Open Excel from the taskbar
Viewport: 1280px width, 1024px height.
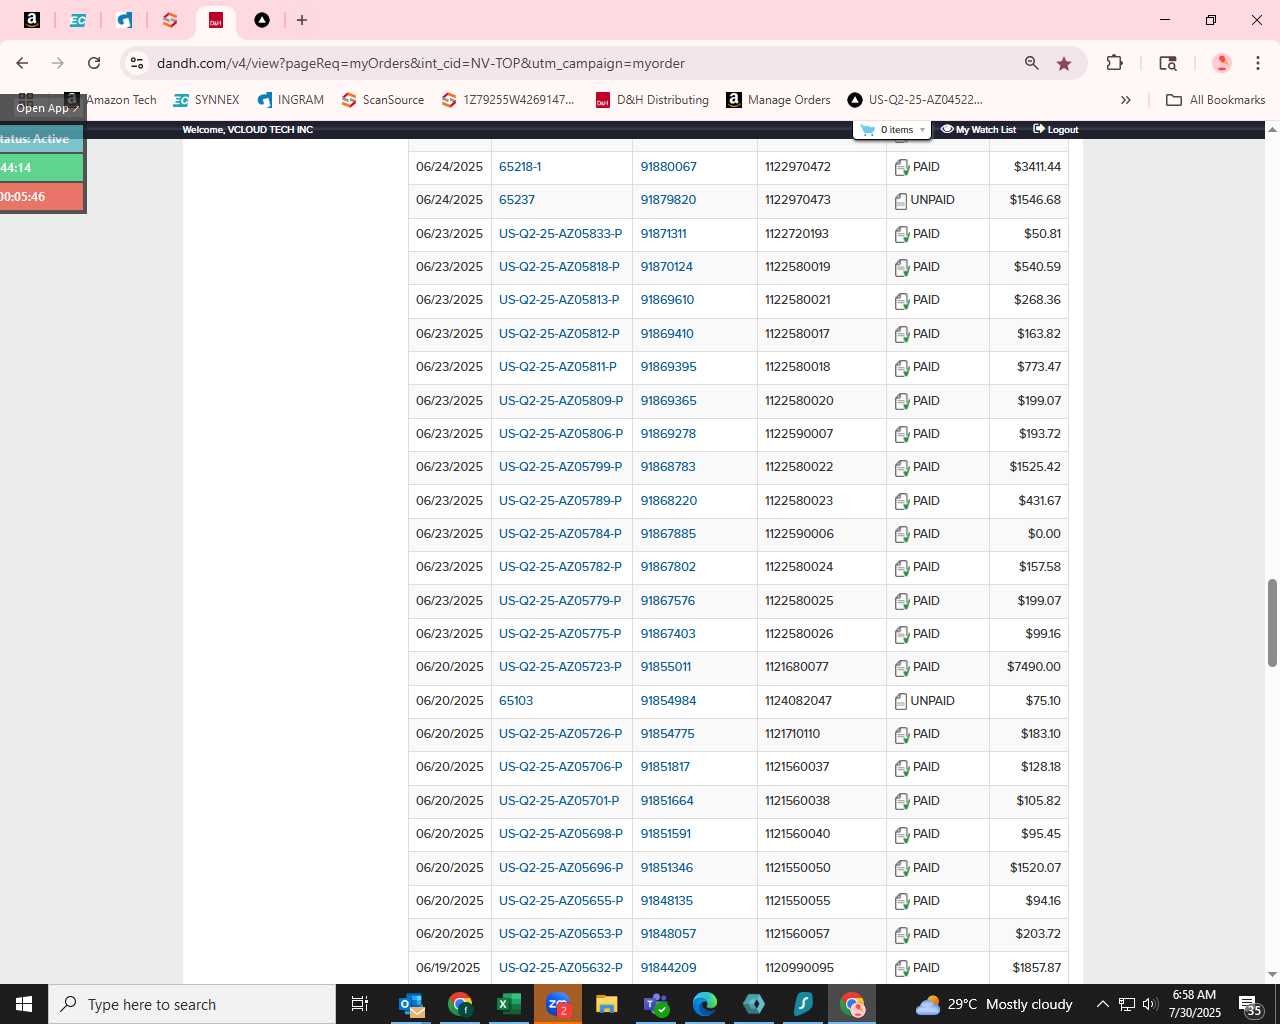point(509,1004)
